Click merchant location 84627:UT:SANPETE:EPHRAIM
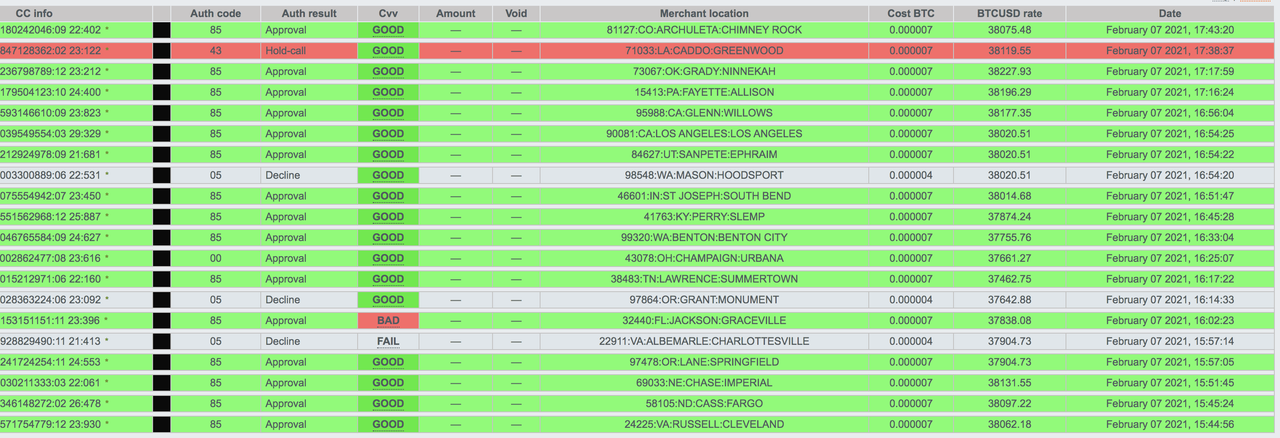Screen dimensions: 1280x438 [704, 154]
